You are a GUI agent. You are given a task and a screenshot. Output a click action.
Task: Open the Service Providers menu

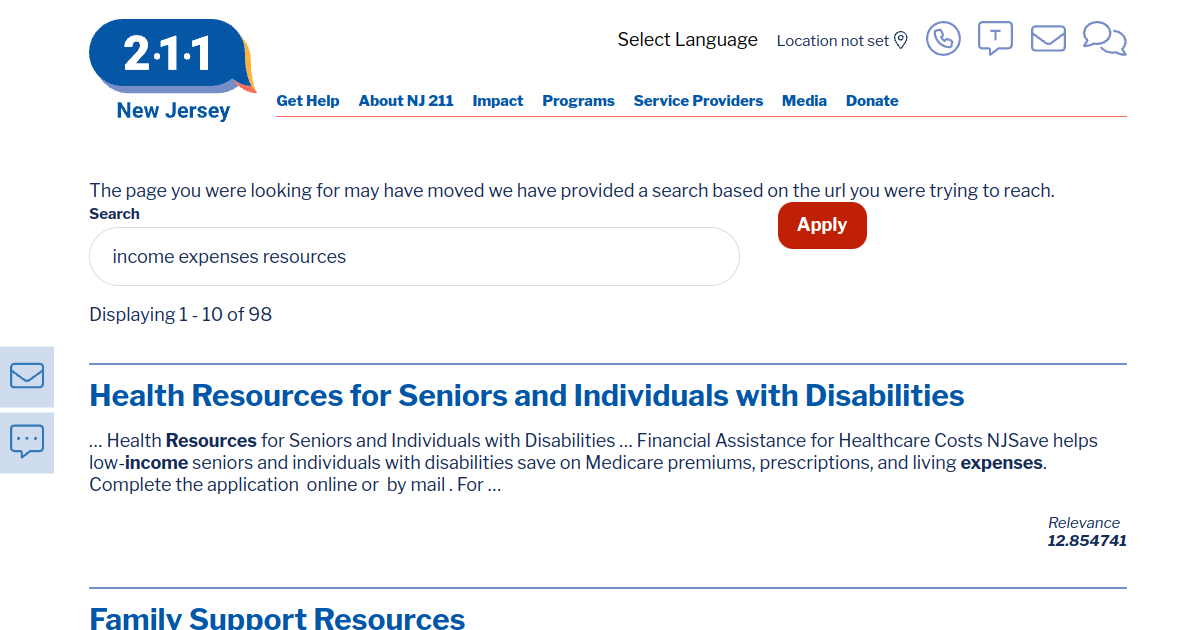[698, 101]
